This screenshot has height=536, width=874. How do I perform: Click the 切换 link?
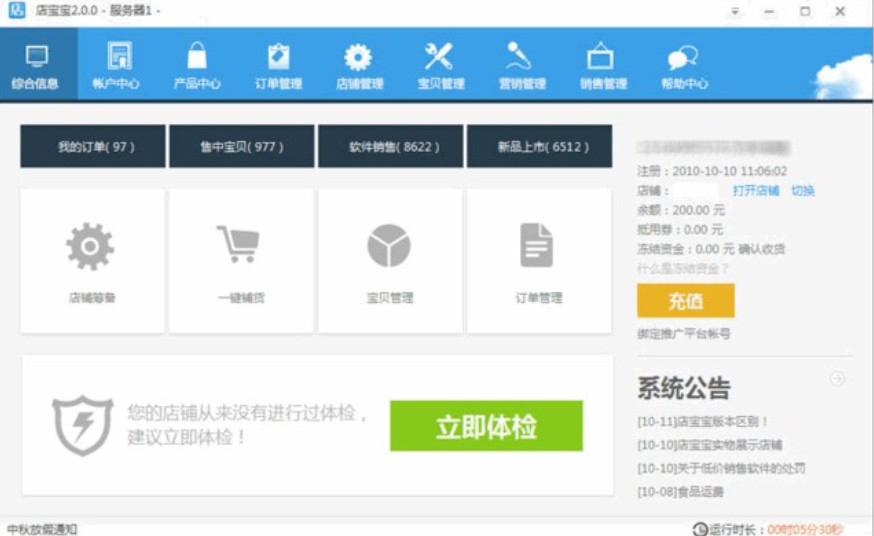coord(803,191)
